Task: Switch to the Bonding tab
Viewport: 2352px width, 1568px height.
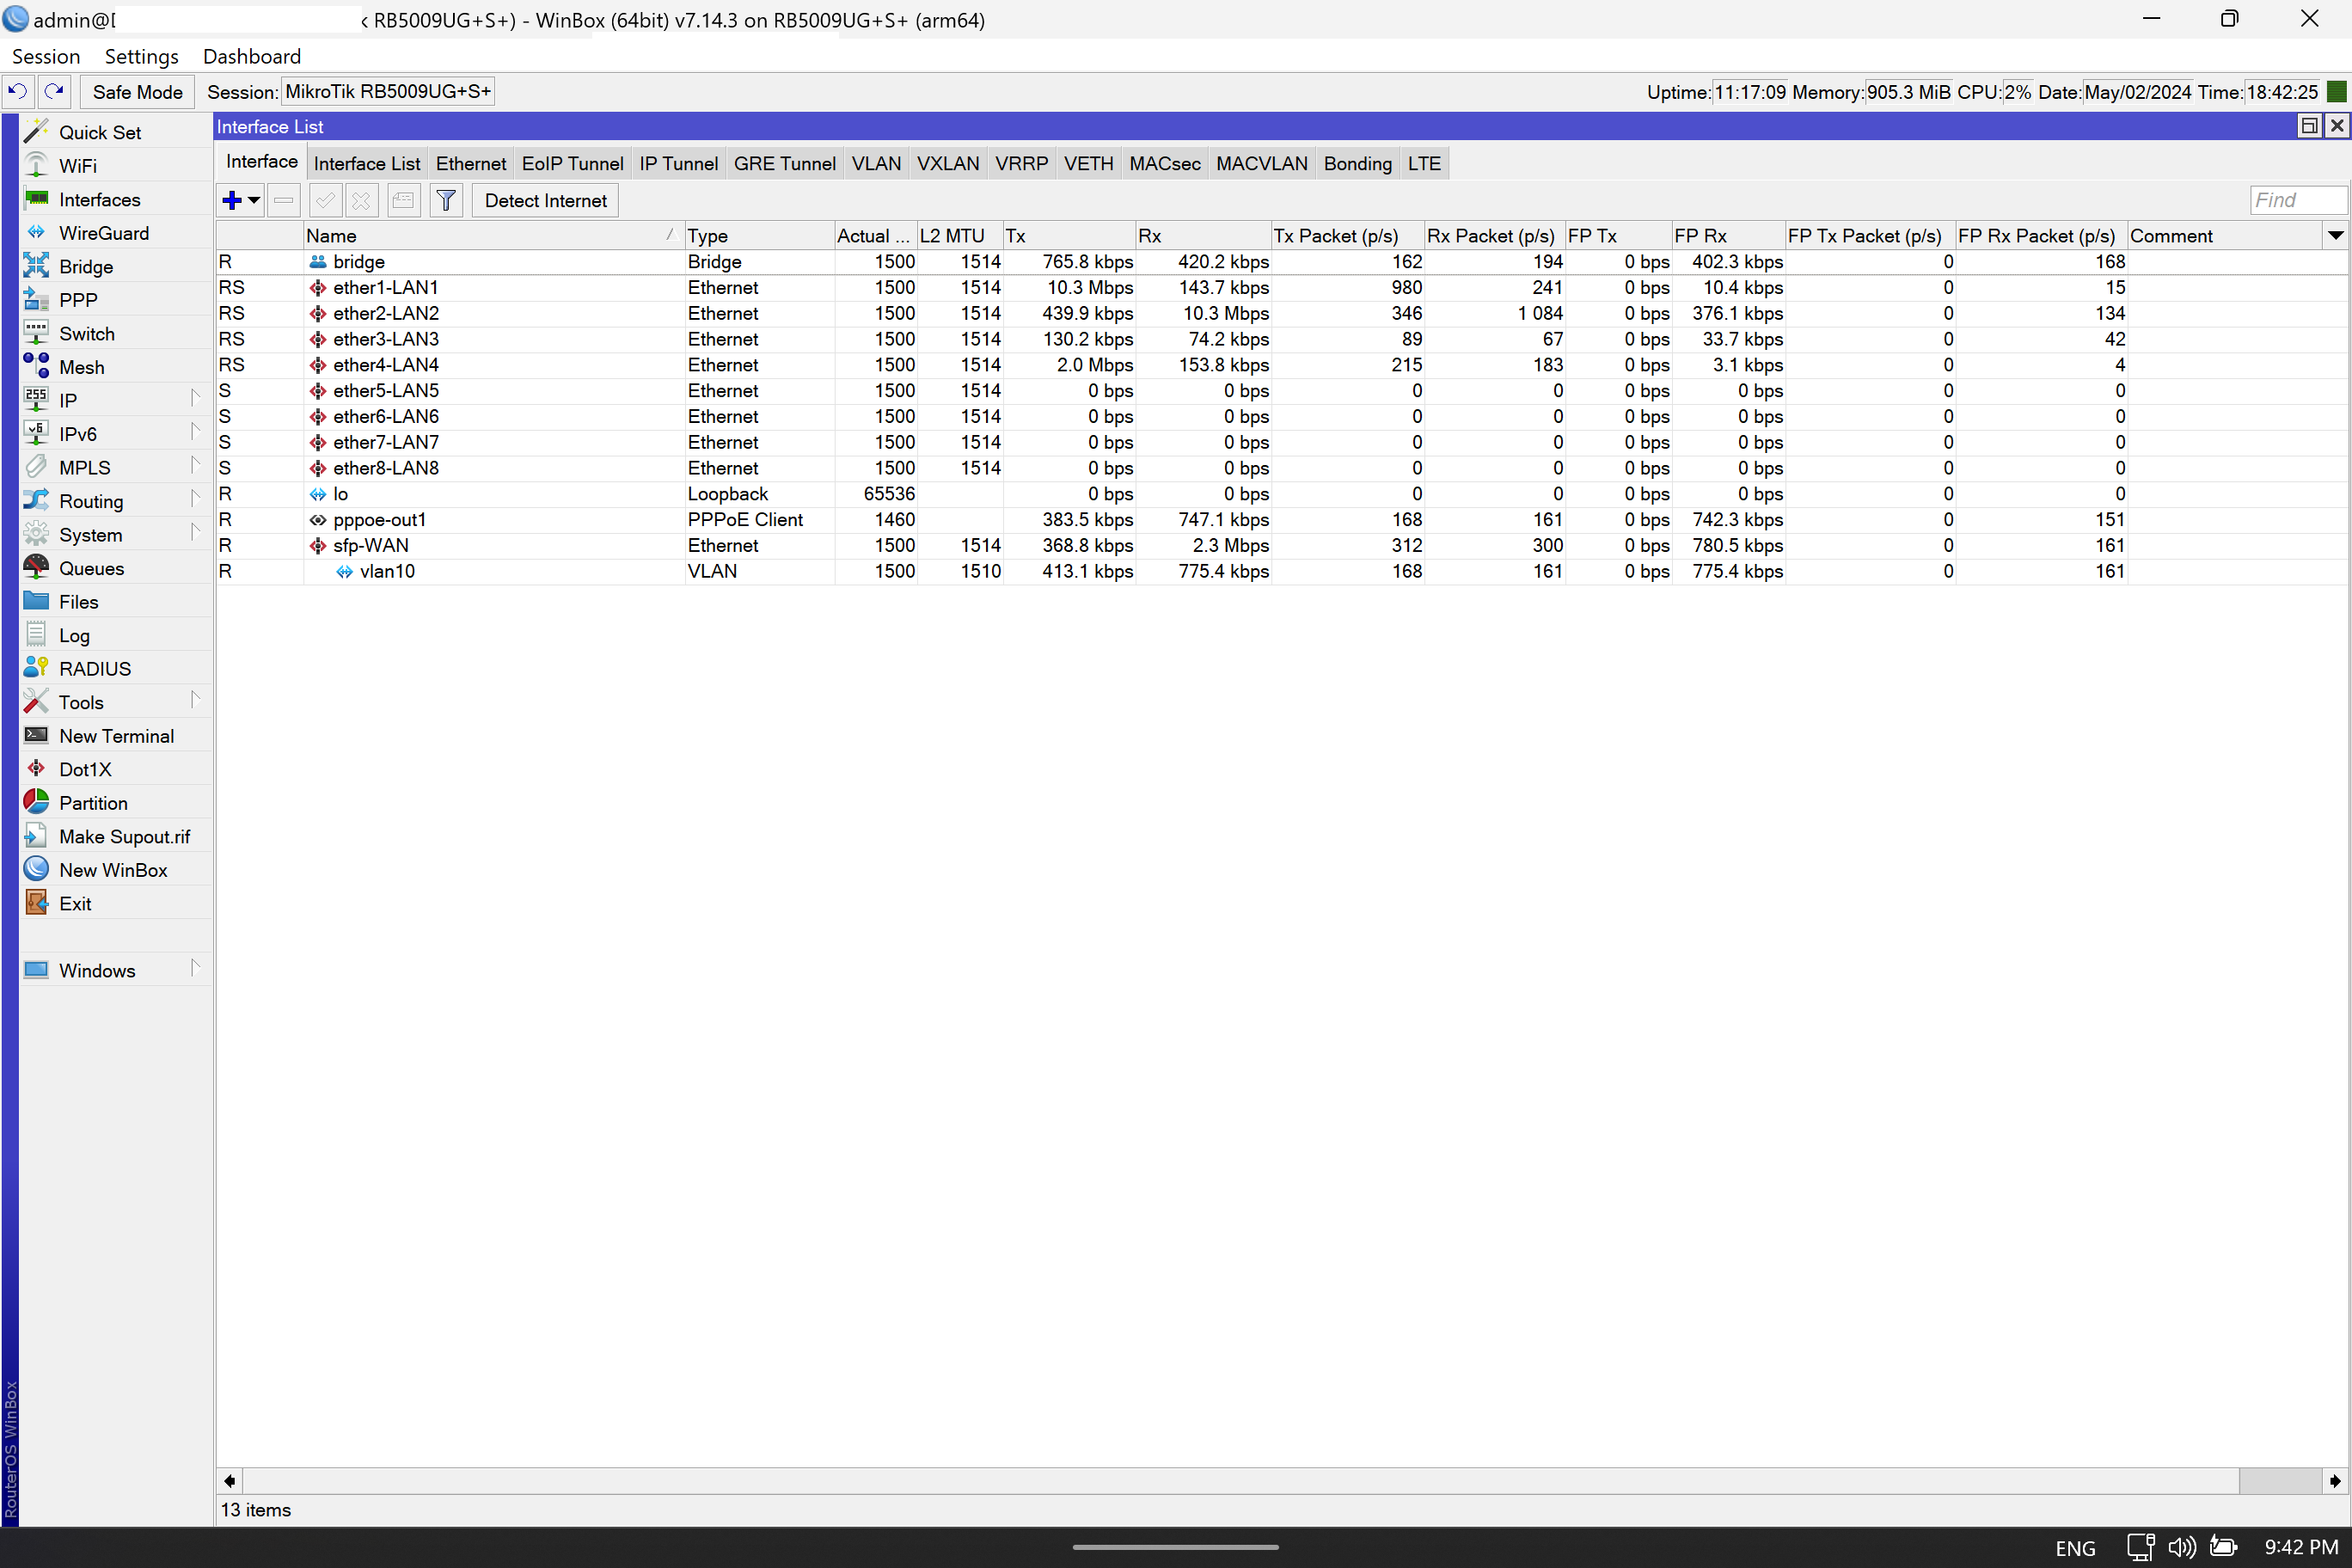Action: click(x=1357, y=164)
